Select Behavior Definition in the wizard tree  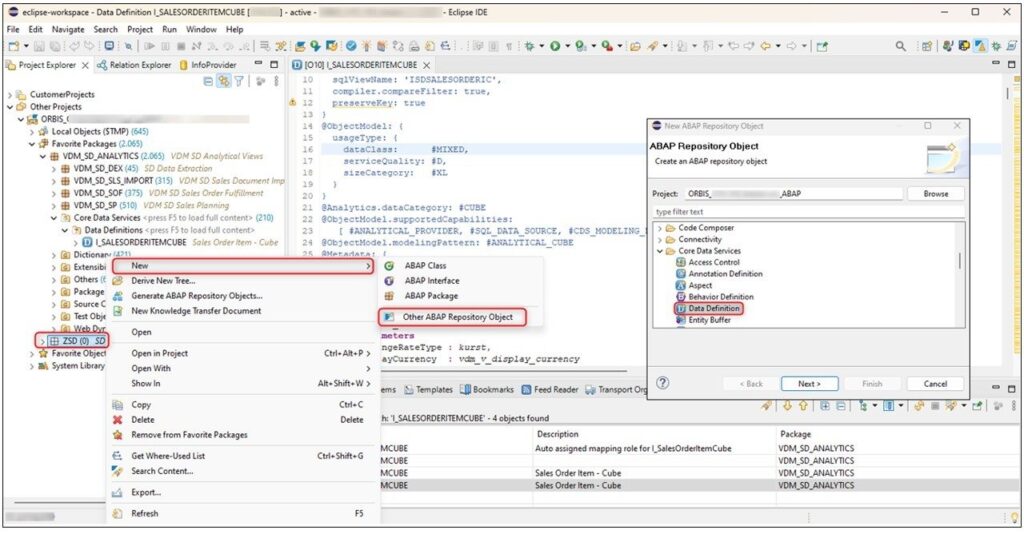coord(720,296)
